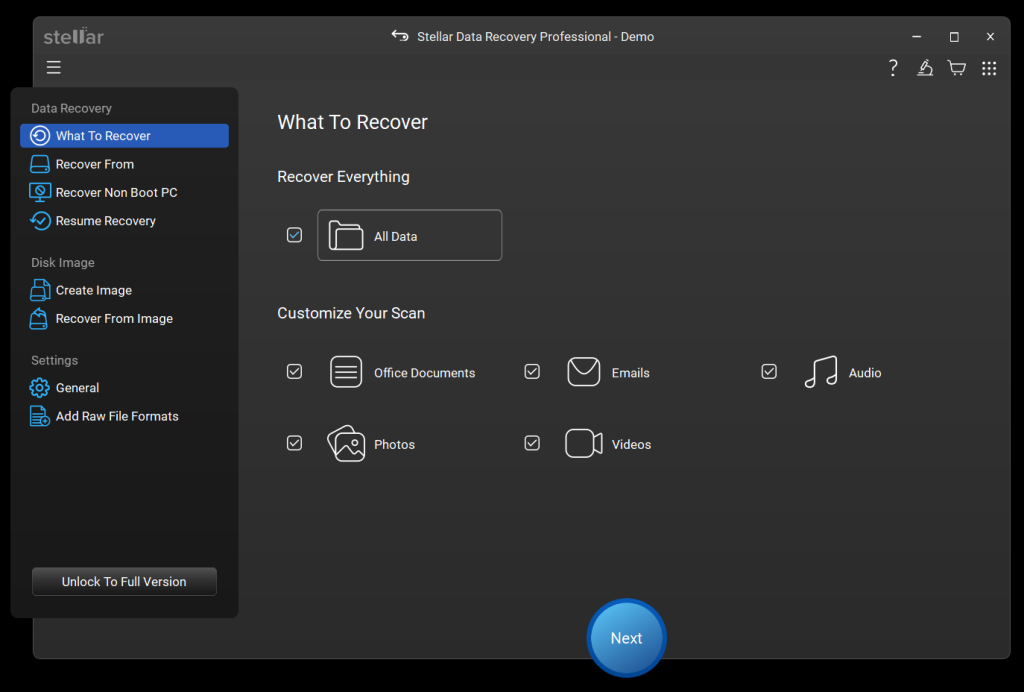The height and width of the screenshot is (692, 1024).
Task: Click the All Data folder icon
Action: click(345, 236)
